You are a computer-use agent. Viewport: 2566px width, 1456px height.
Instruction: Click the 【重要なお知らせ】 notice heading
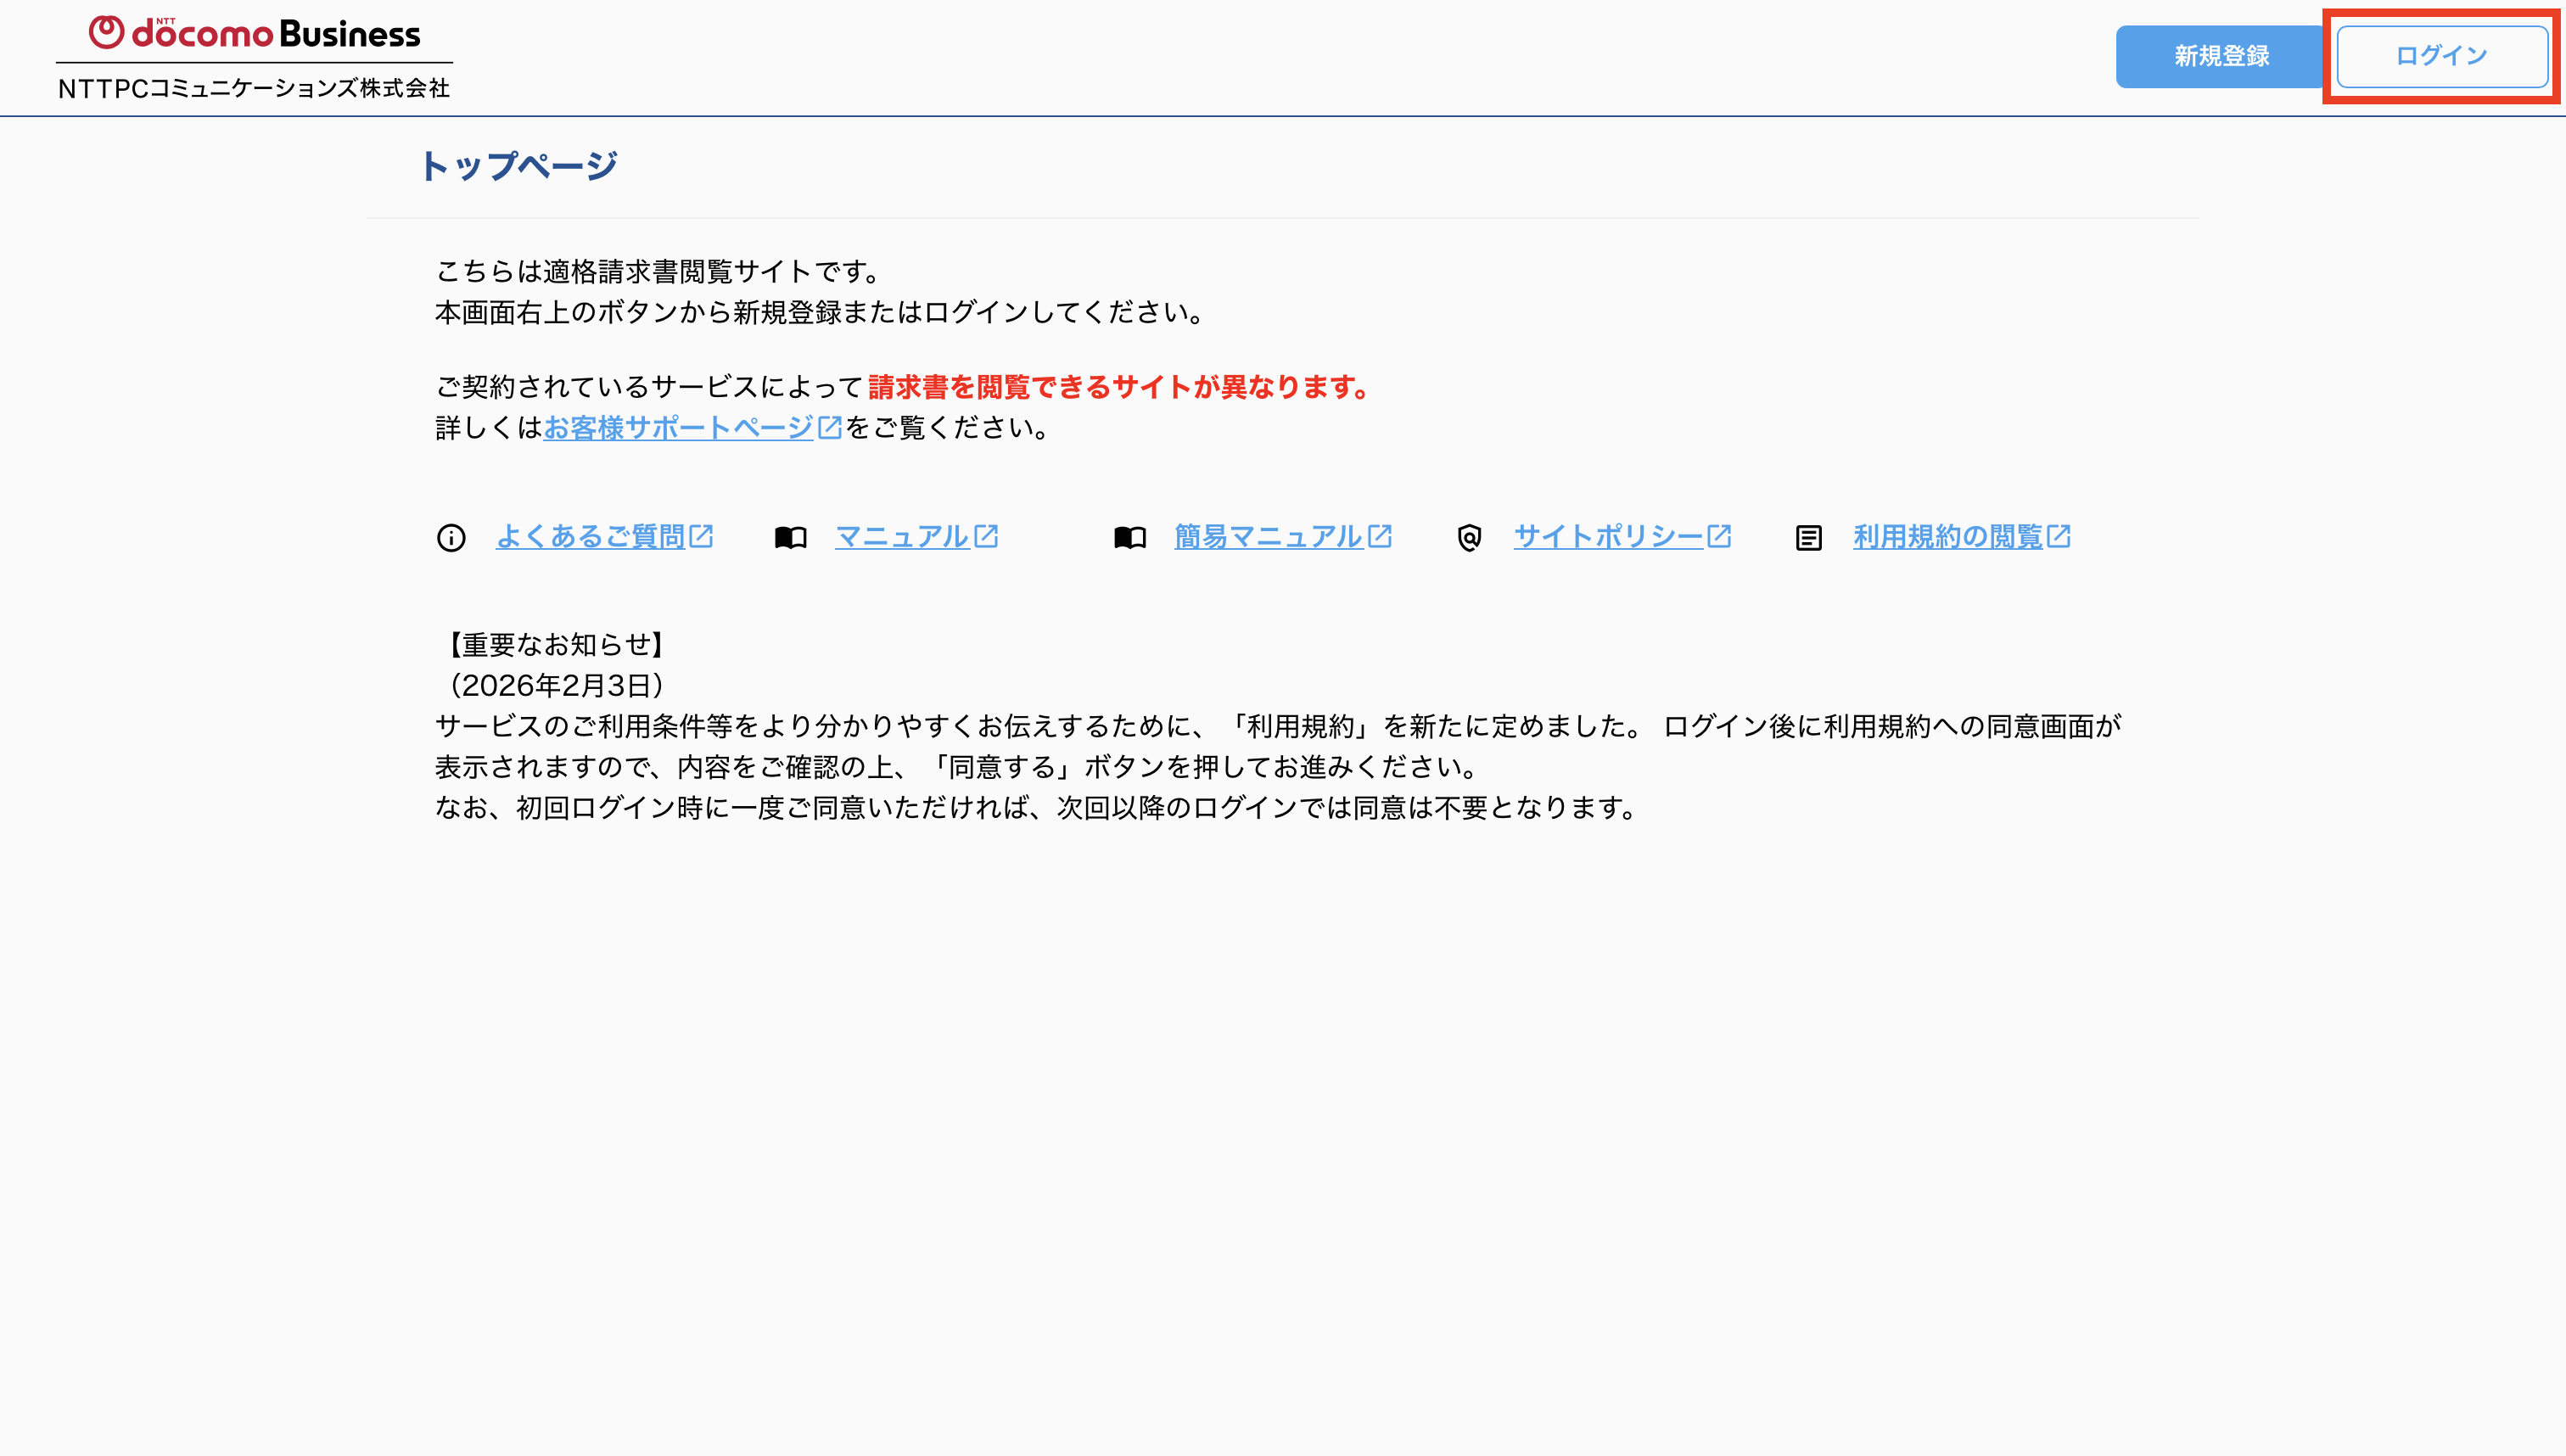(x=556, y=645)
